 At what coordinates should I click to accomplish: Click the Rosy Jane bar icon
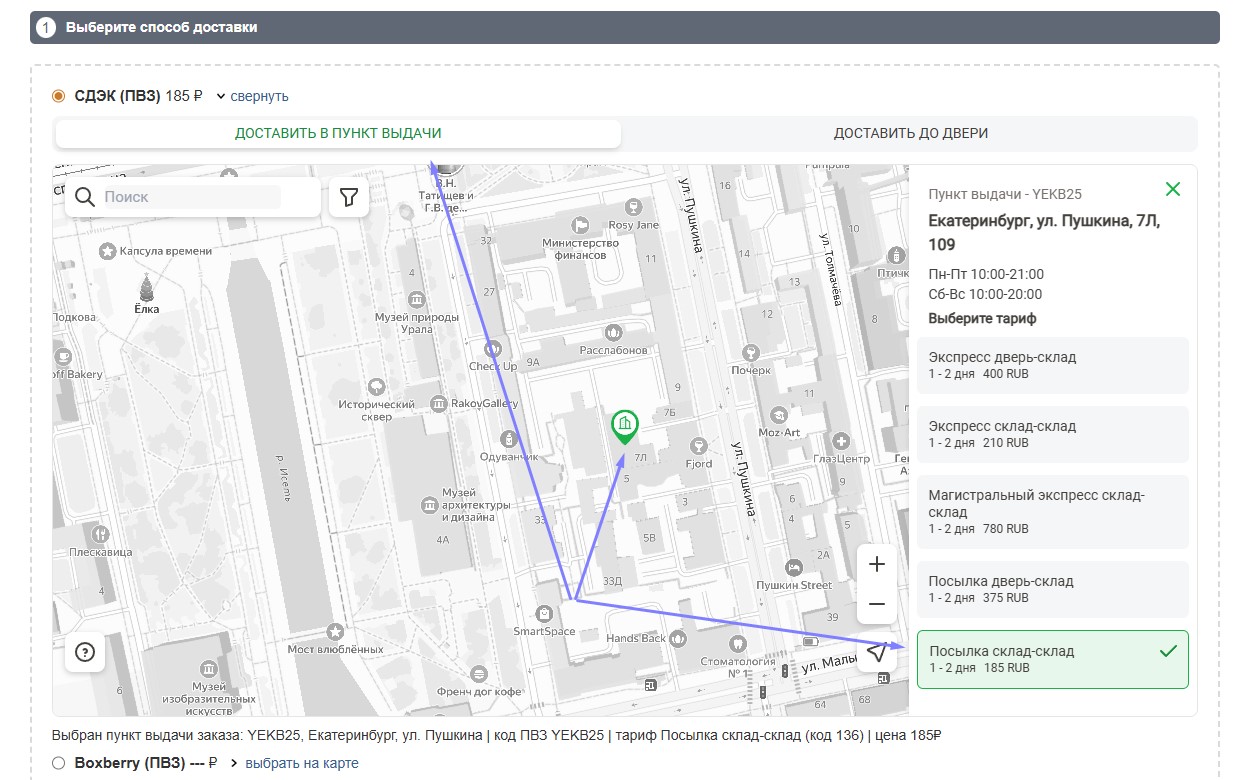(632, 207)
